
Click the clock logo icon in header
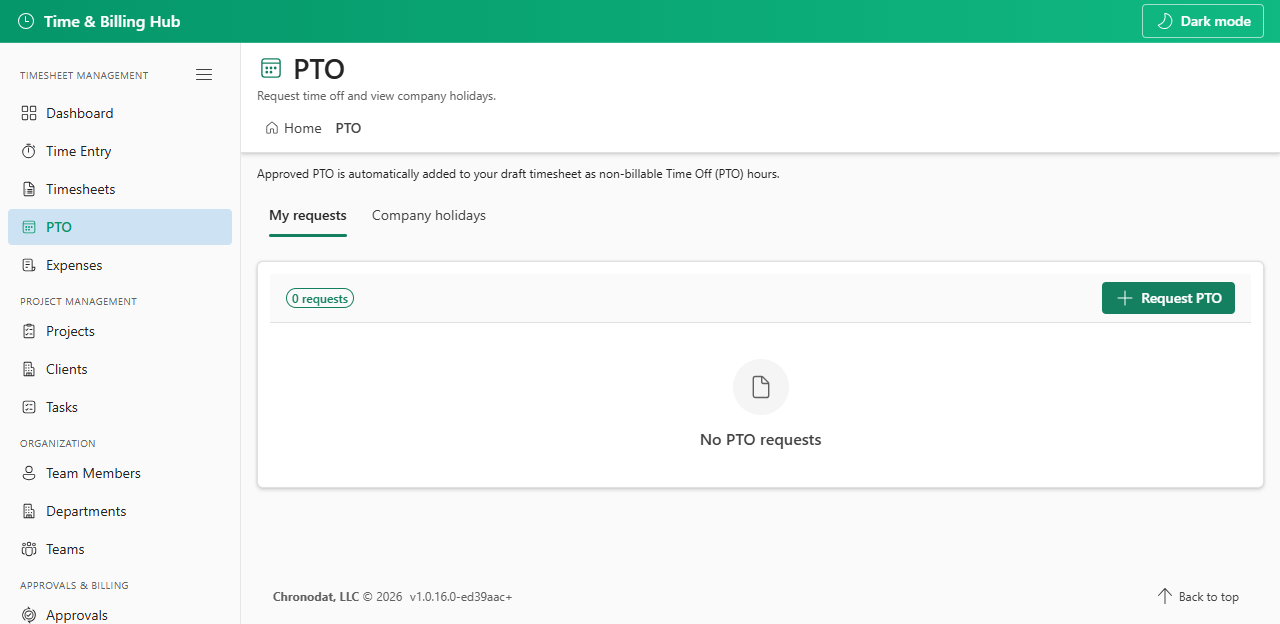26,21
